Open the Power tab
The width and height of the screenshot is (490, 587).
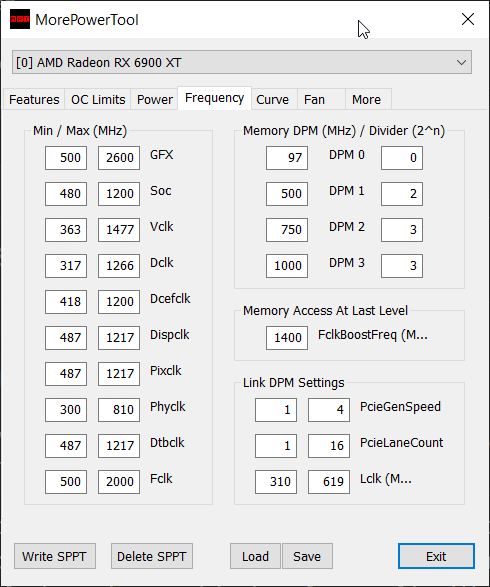click(x=155, y=100)
